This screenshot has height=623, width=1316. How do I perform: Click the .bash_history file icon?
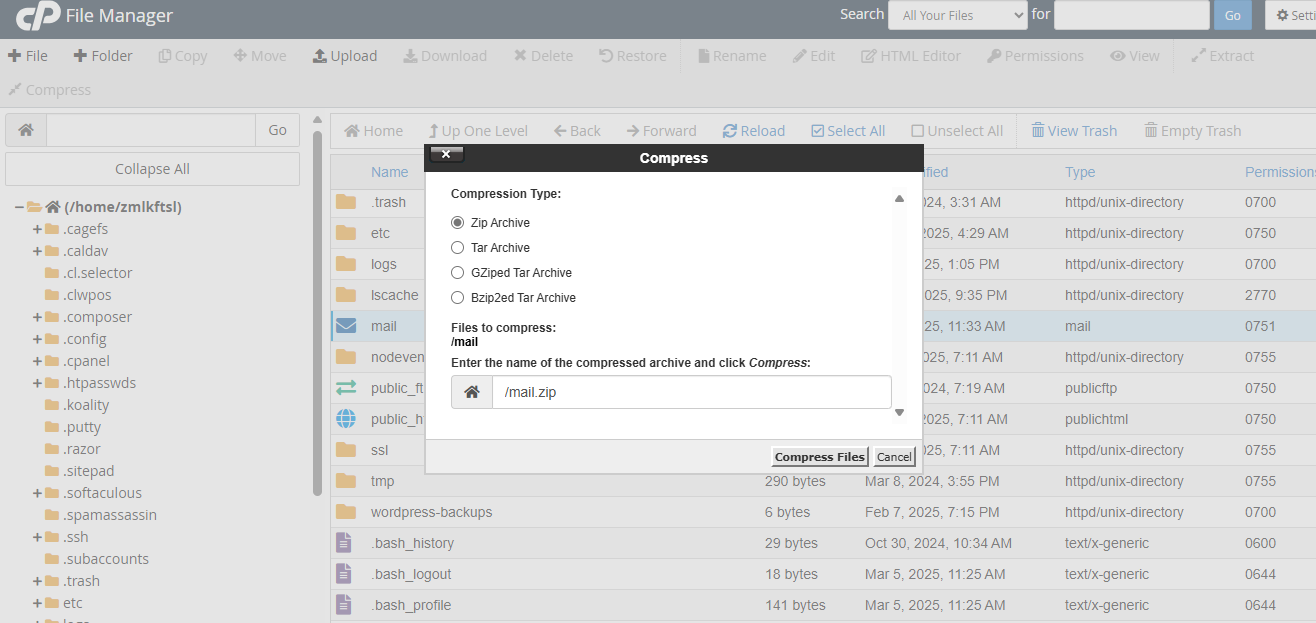click(x=344, y=543)
